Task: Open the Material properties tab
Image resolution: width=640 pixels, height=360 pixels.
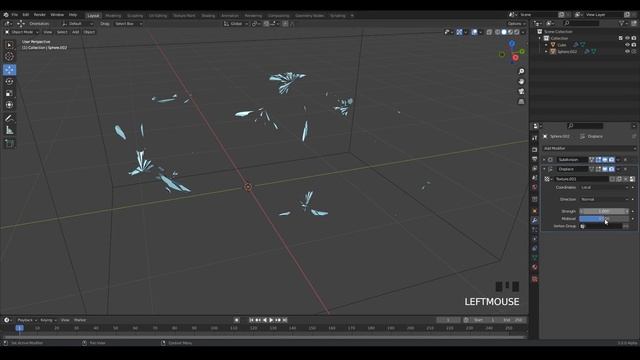Action: pyautogui.click(x=535, y=267)
